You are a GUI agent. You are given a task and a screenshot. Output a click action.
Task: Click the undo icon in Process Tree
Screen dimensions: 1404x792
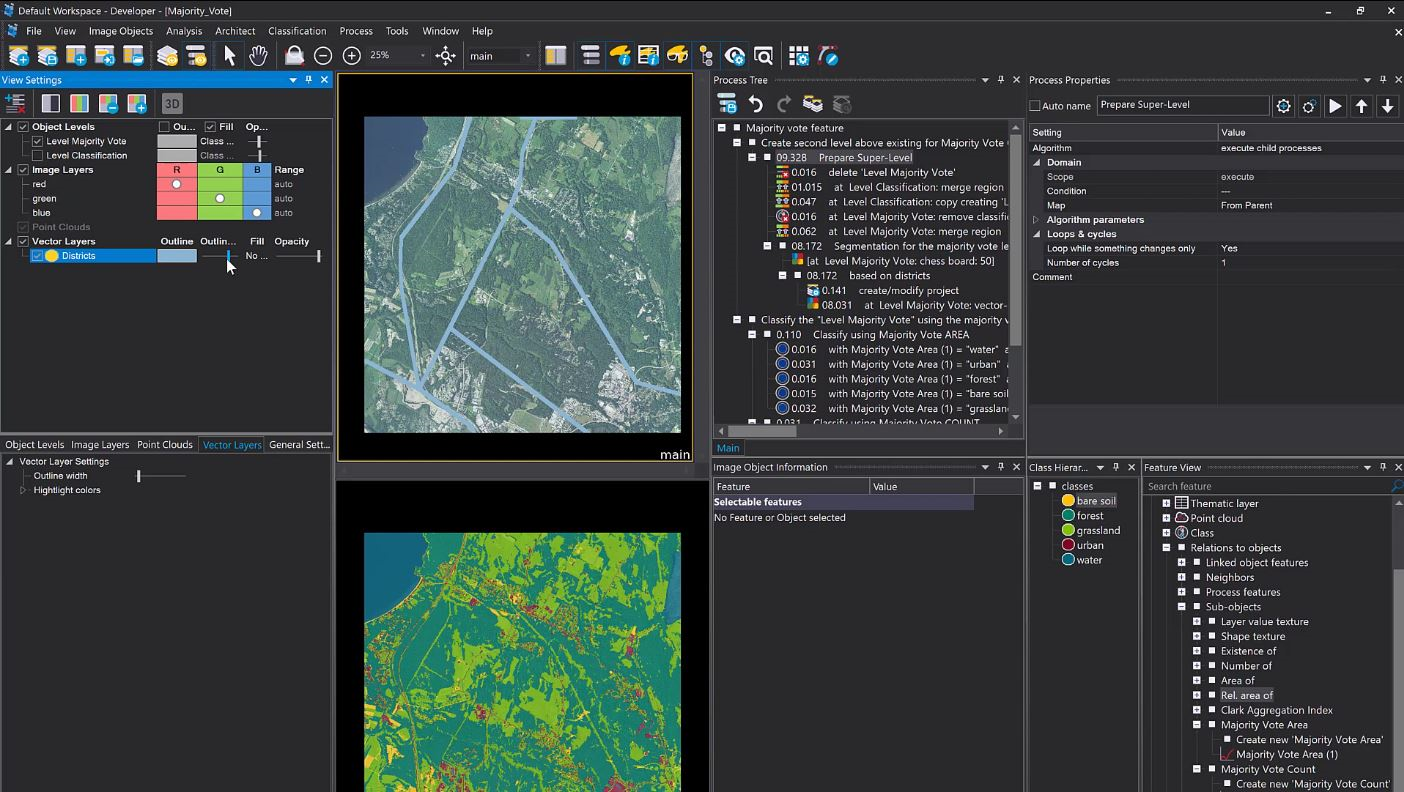756,104
